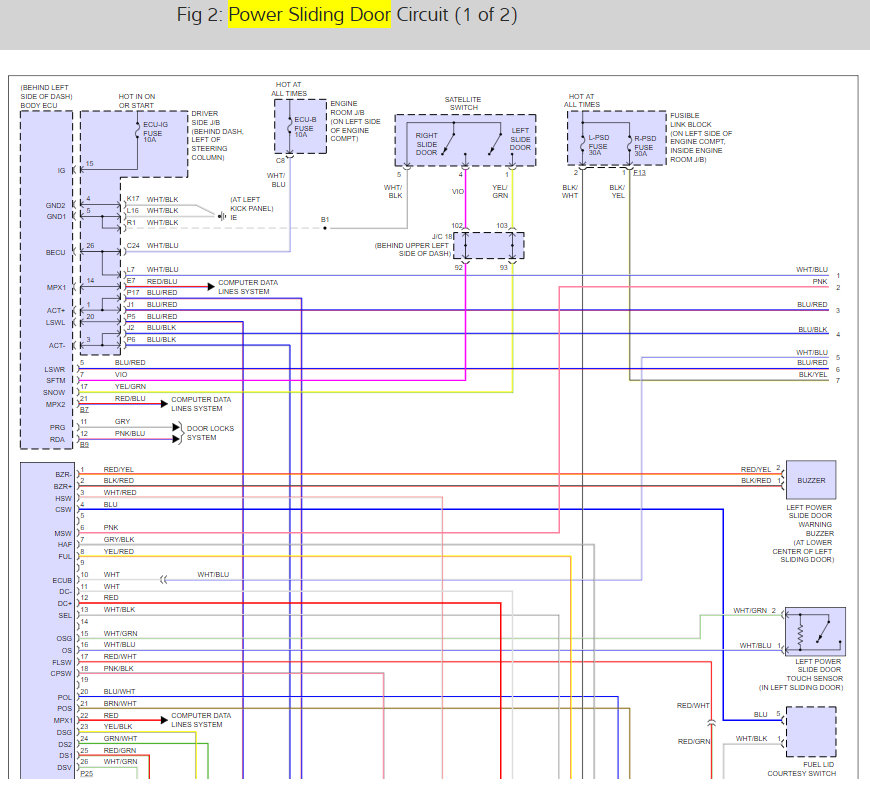Screen dimensions: 870x800
Task: Select the BUZZER component box
Action: (x=811, y=480)
